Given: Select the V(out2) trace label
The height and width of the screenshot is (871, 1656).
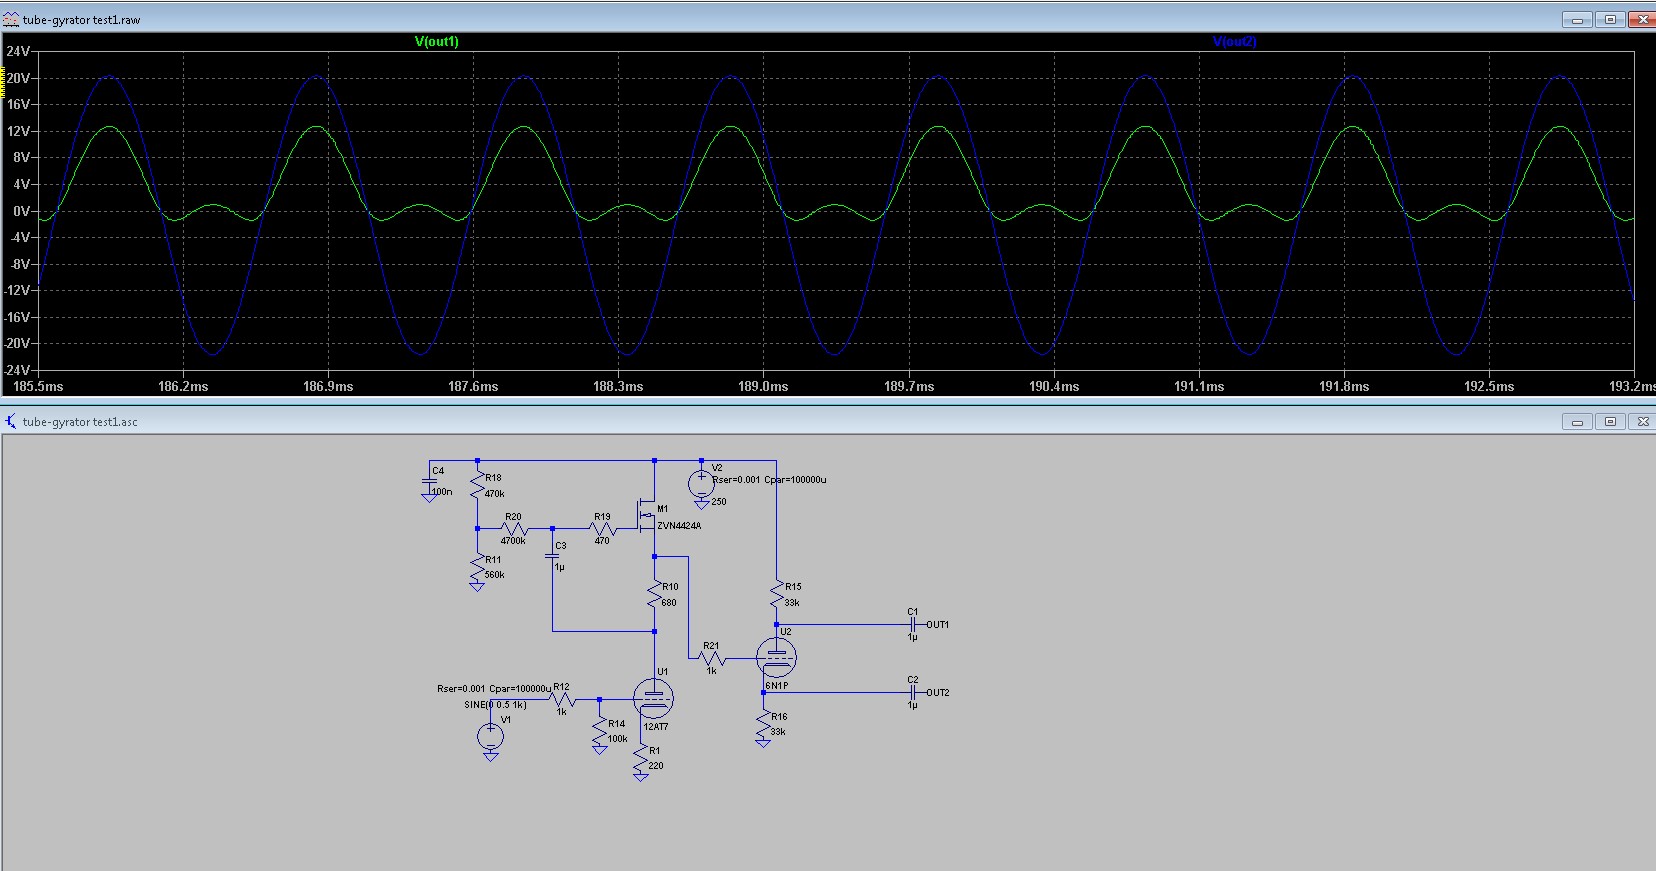Looking at the screenshot, I should point(1235,42).
